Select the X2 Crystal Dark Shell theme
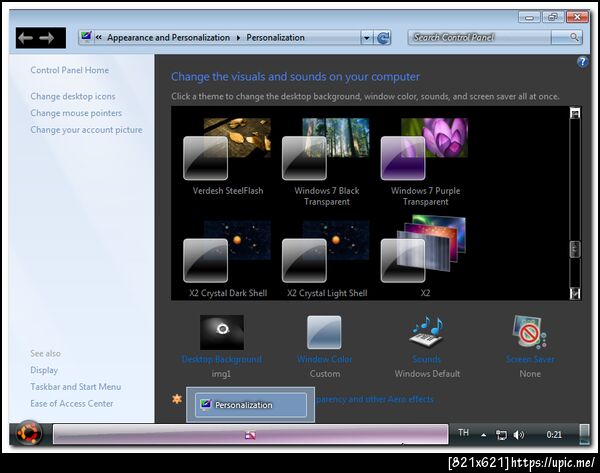 pos(227,259)
